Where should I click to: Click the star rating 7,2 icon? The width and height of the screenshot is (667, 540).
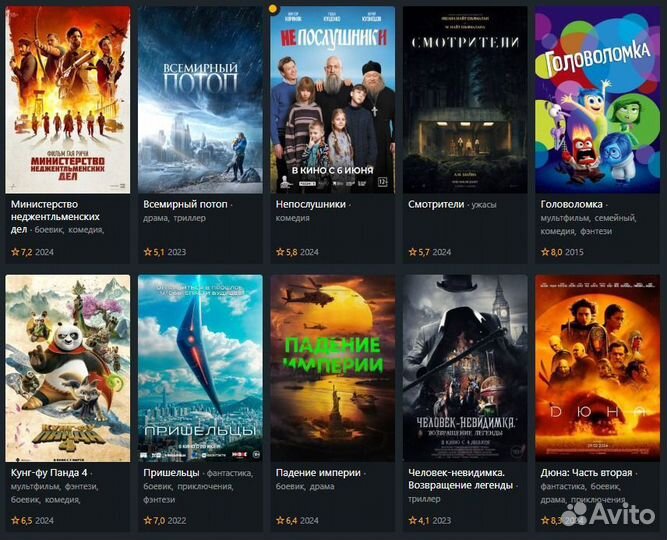pyautogui.click(x=15, y=252)
